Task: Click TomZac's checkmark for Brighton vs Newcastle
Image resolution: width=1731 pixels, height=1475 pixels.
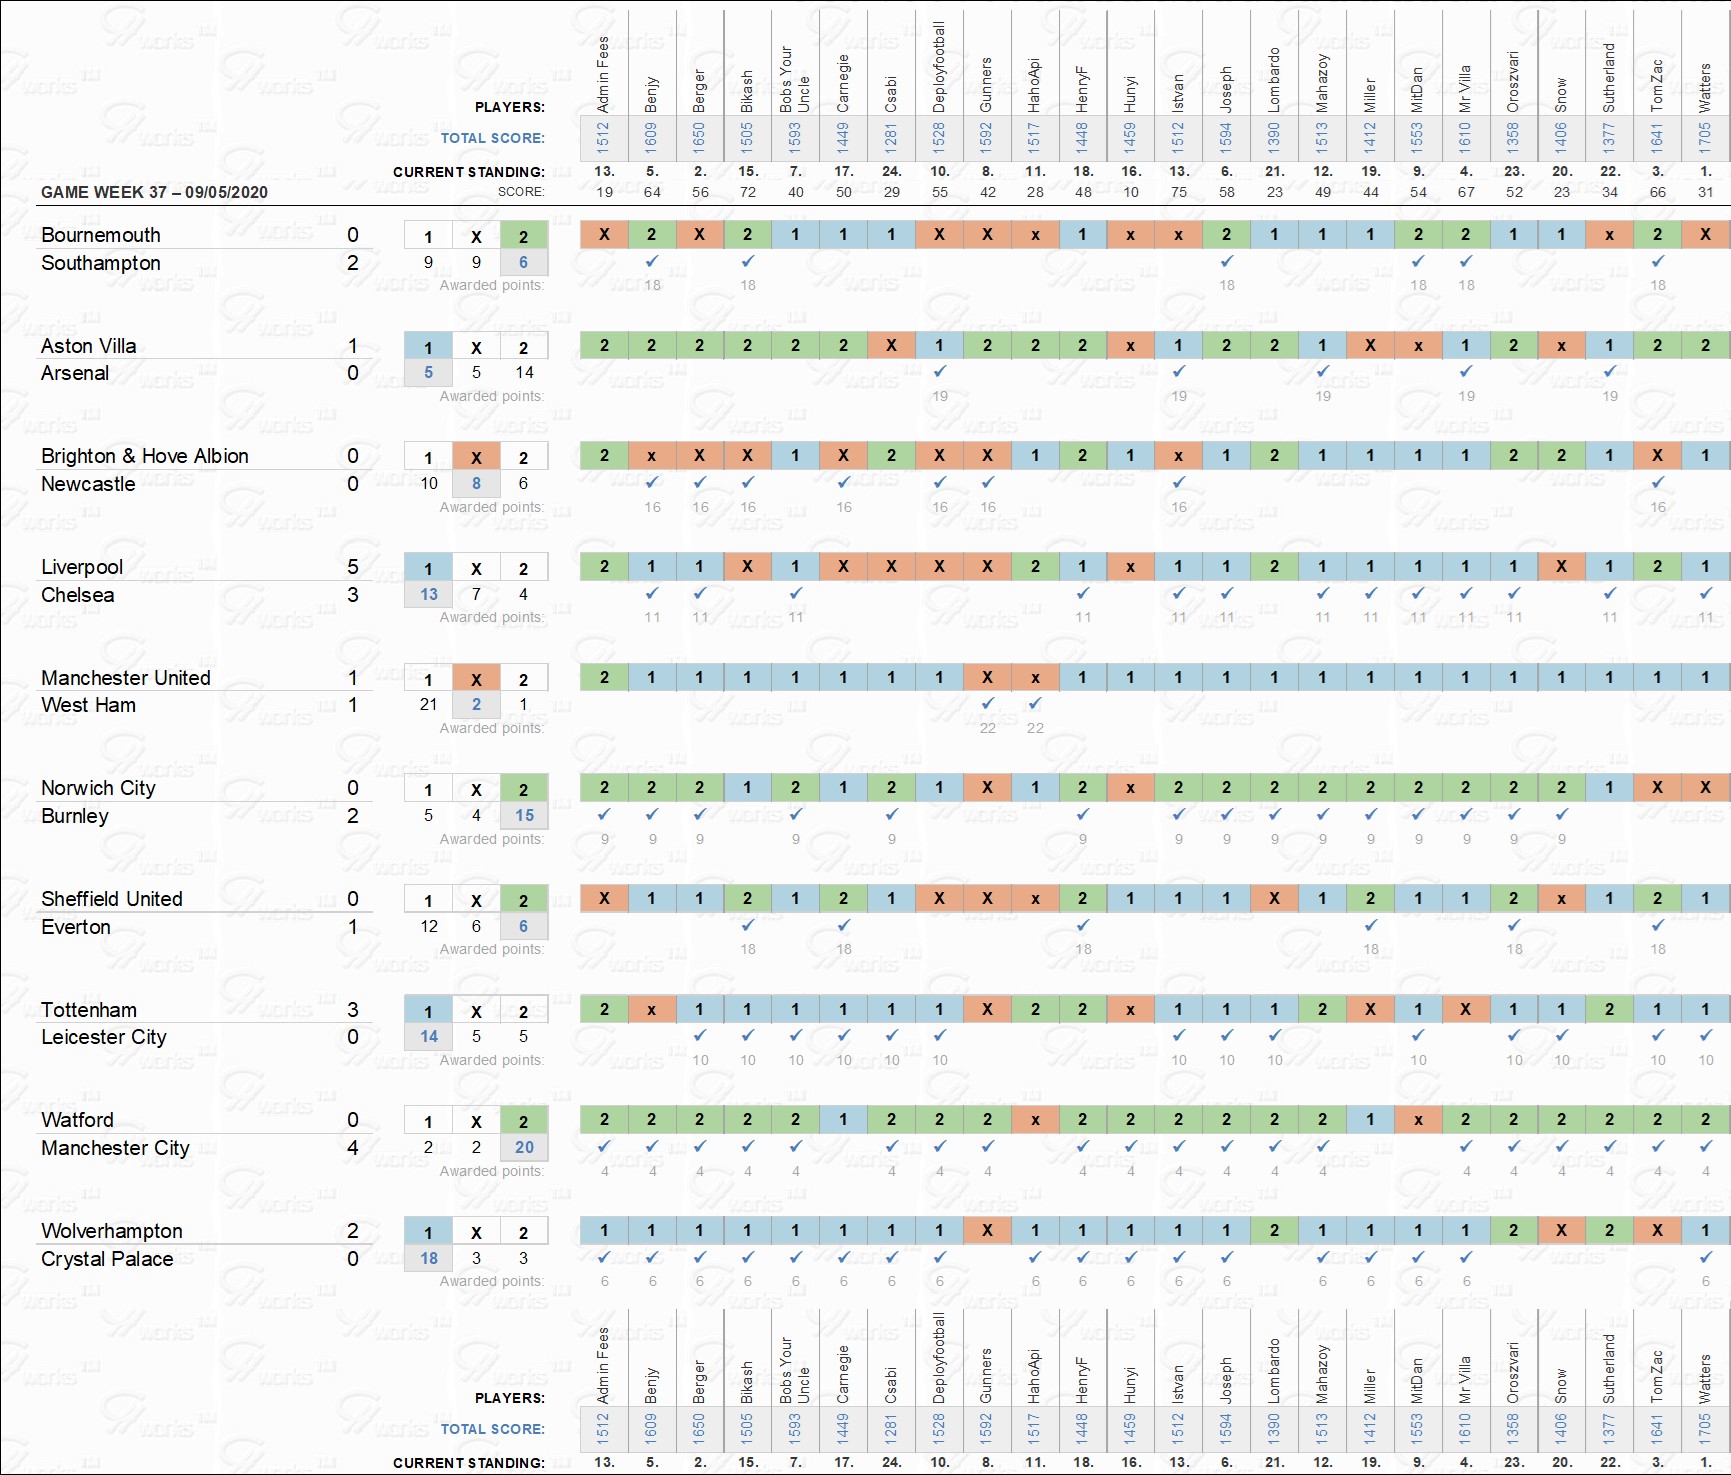Action: pyautogui.click(x=1657, y=482)
